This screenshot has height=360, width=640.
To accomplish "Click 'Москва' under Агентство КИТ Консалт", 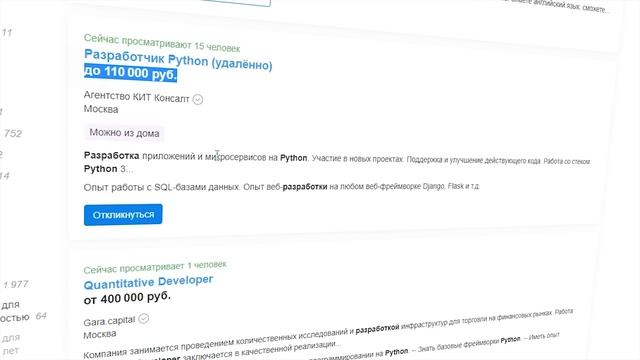I will tap(101, 109).
